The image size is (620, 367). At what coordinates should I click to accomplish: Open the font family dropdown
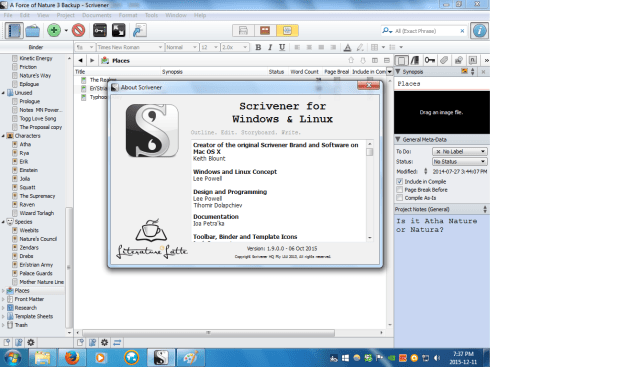pos(130,47)
